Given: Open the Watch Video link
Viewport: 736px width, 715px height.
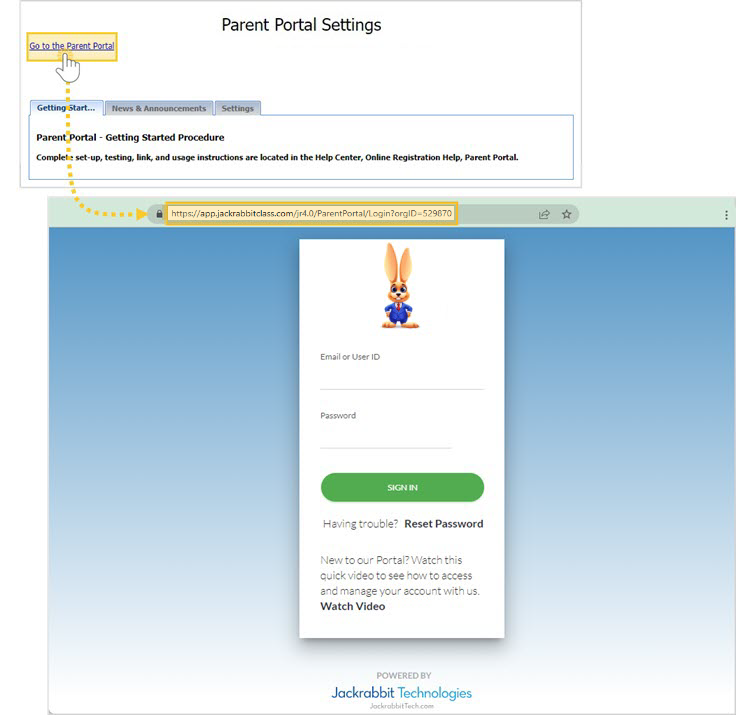Looking at the screenshot, I should coord(353,607).
